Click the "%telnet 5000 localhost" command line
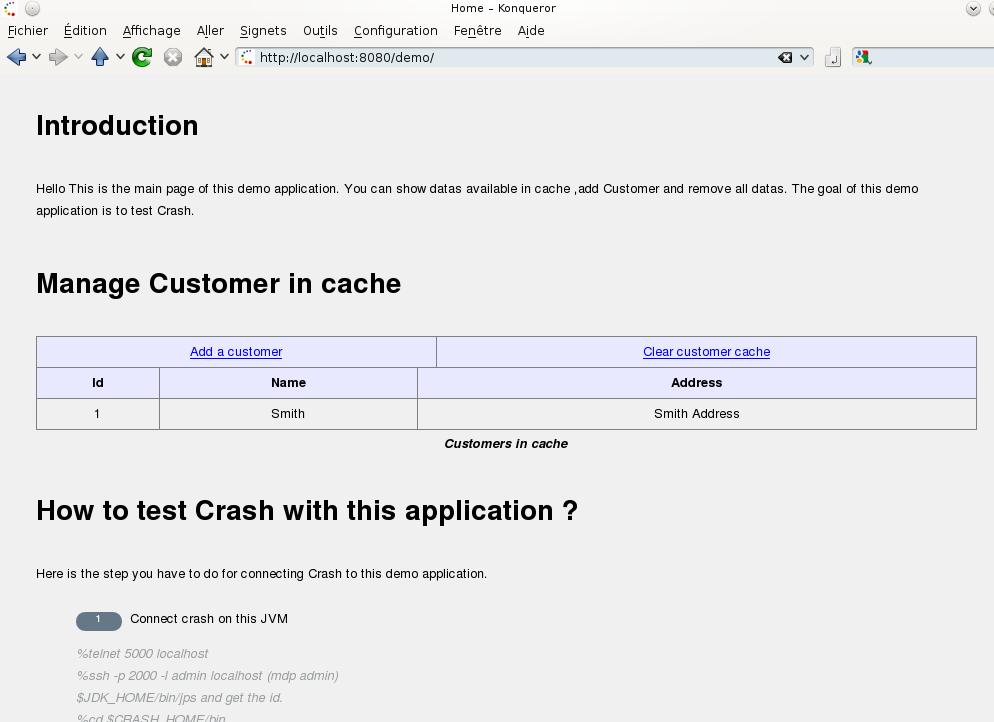994x722 pixels. [143, 654]
